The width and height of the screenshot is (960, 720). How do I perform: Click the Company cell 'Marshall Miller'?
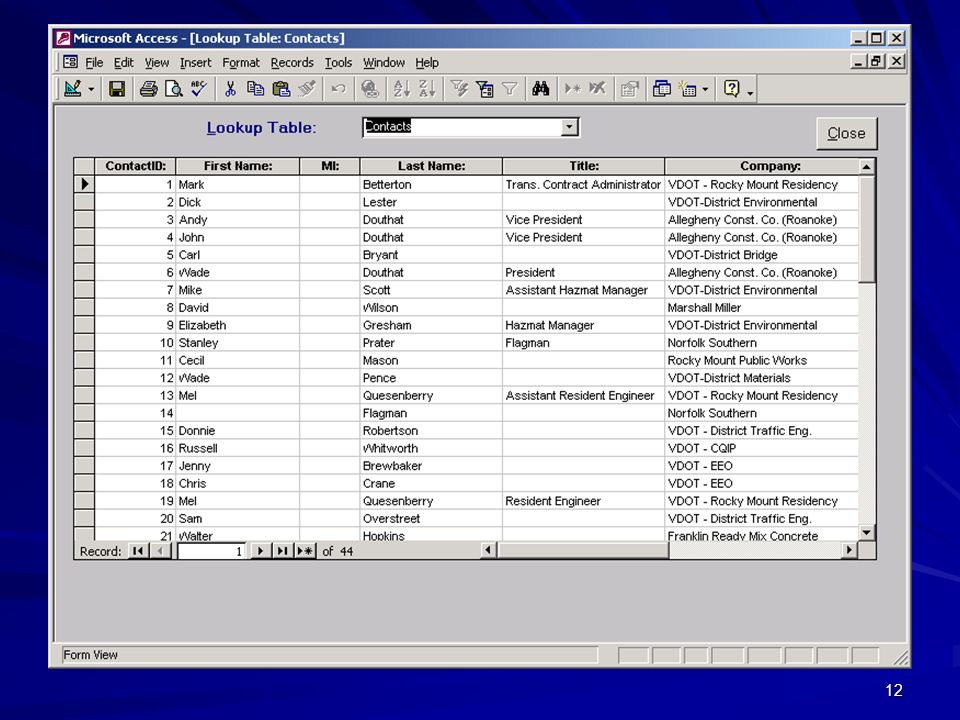point(762,307)
